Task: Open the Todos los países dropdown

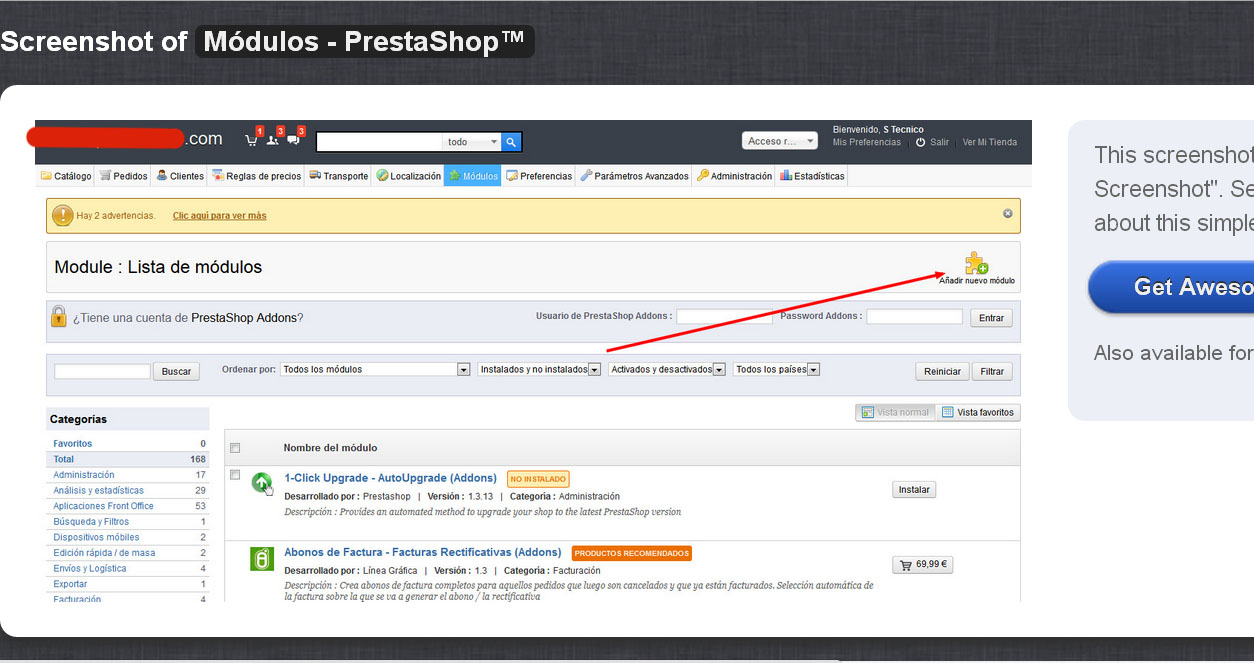Action: 777,370
